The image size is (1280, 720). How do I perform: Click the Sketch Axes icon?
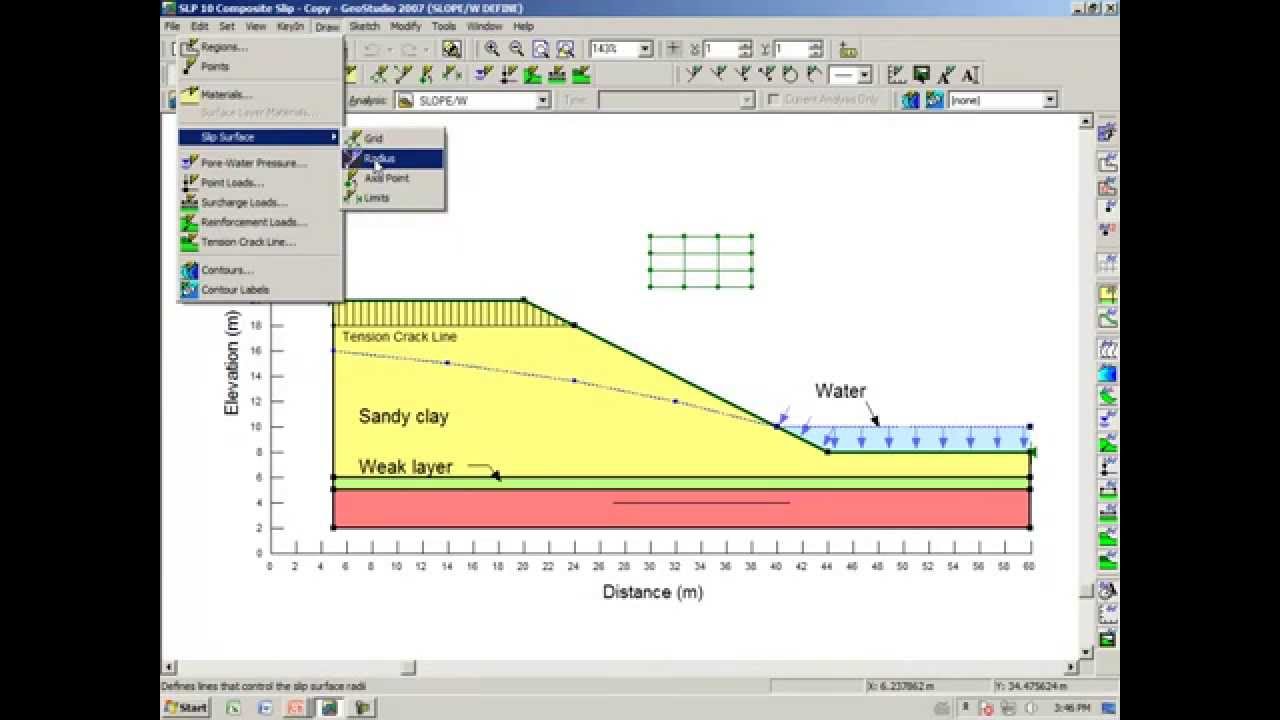coord(896,75)
